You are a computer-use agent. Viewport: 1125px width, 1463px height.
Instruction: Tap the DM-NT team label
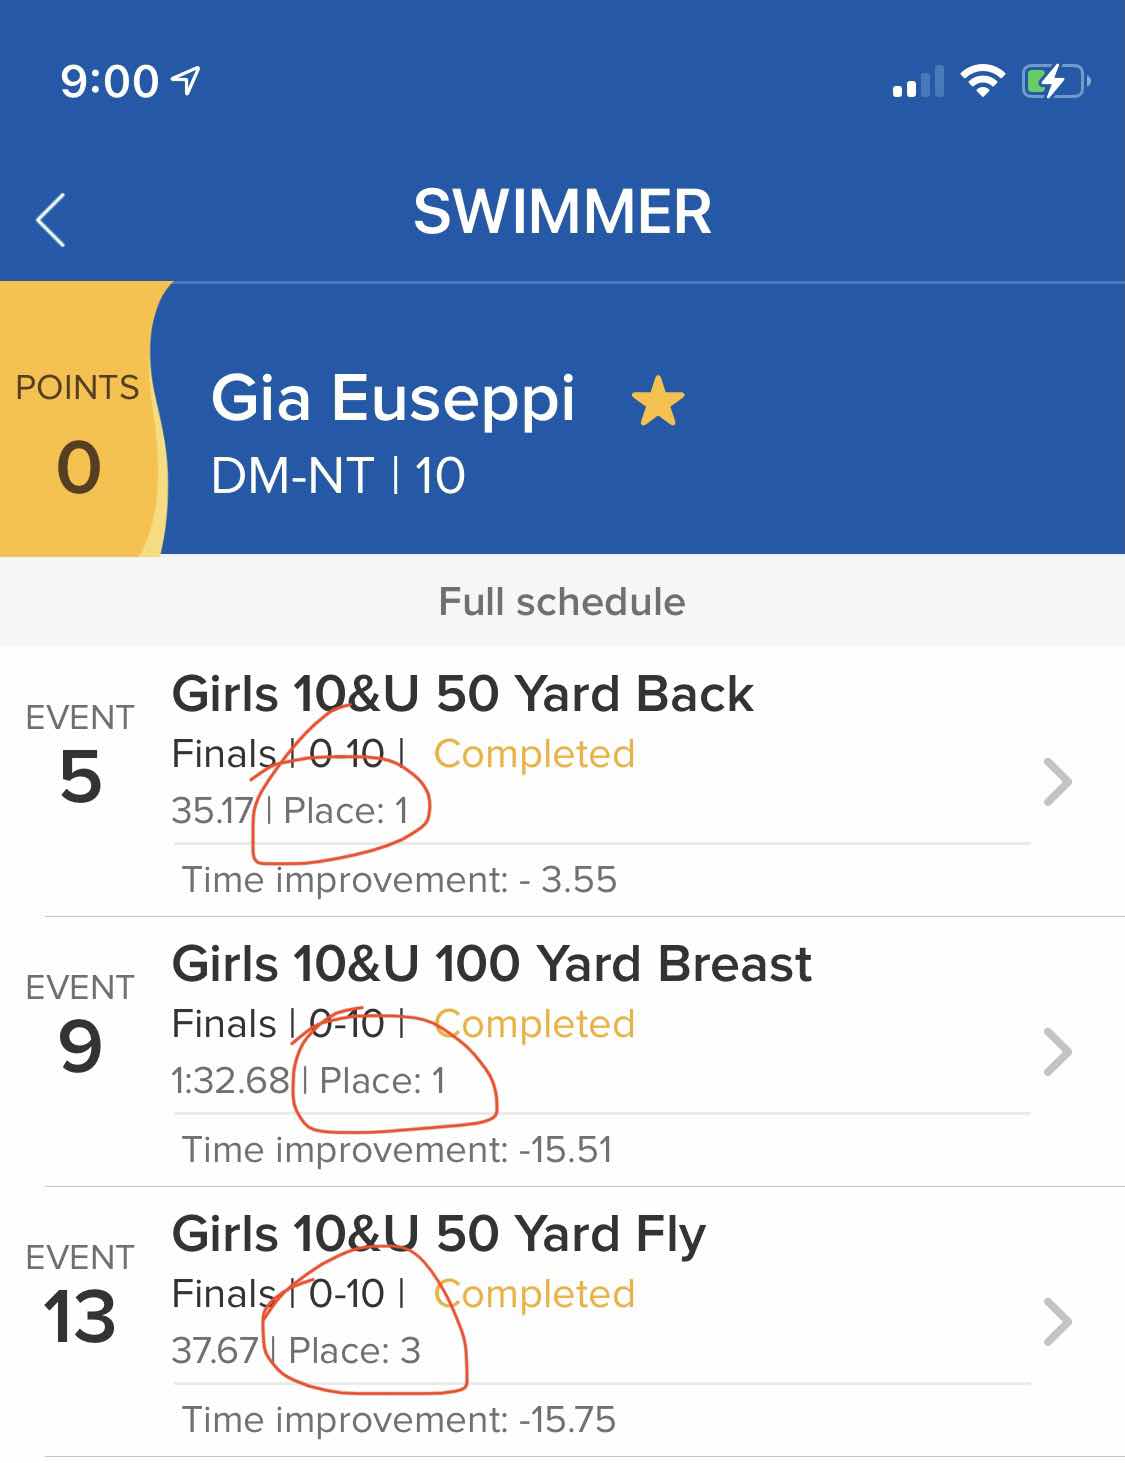293,475
